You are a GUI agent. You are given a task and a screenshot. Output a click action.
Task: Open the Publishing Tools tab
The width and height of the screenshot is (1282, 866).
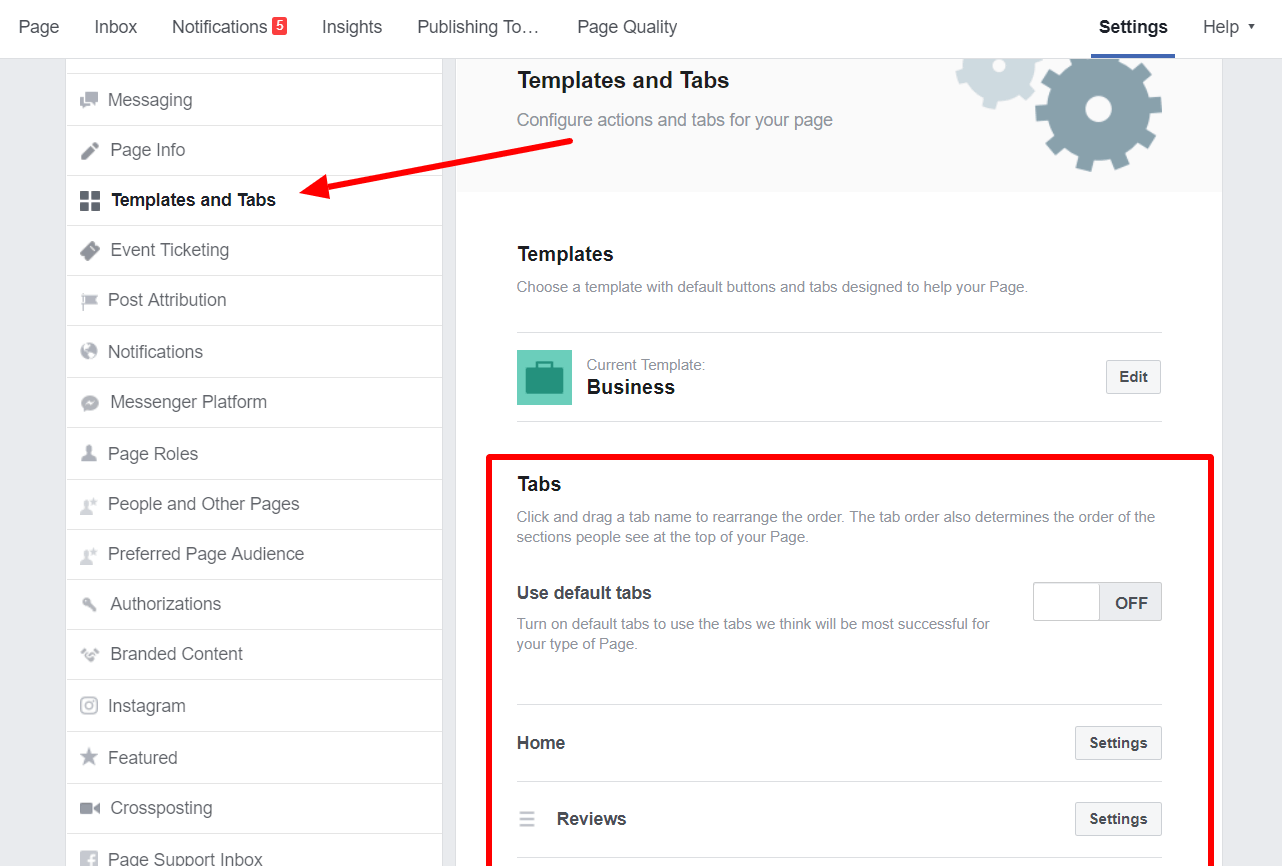point(478,27)
